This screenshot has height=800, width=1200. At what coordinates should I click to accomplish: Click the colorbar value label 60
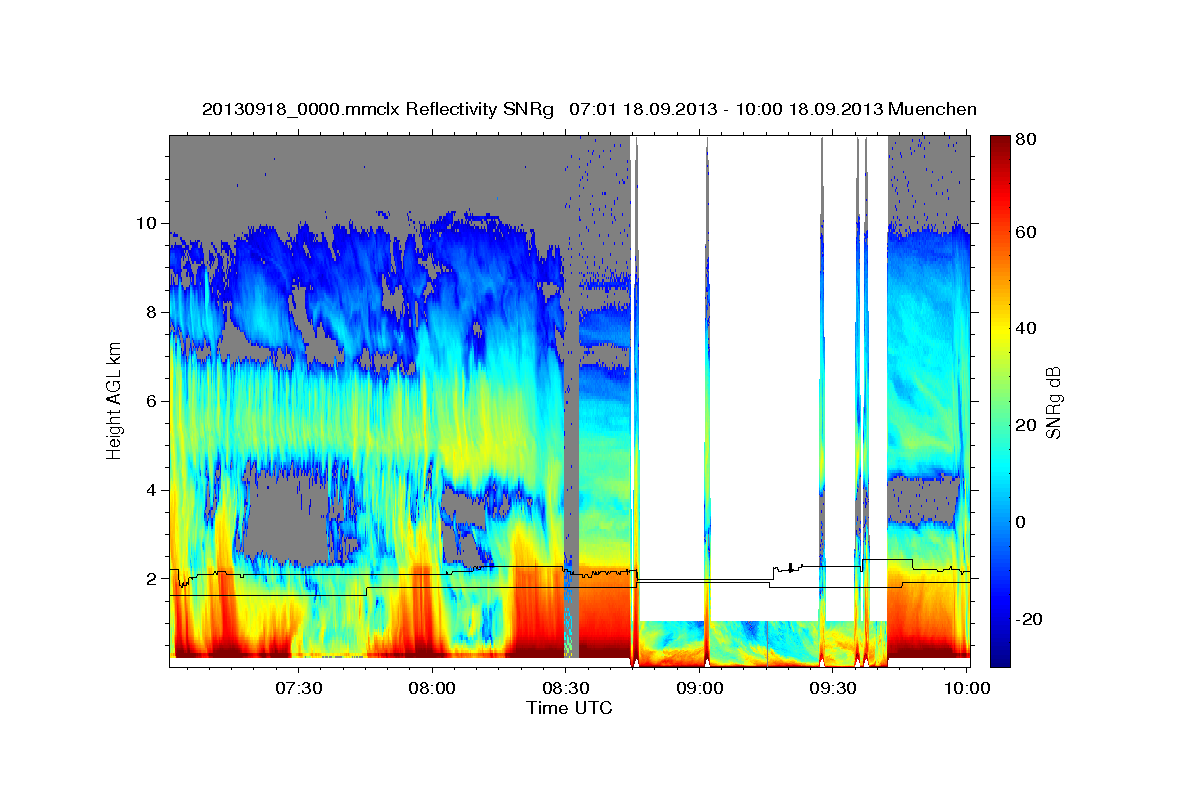pos(1026,232)
